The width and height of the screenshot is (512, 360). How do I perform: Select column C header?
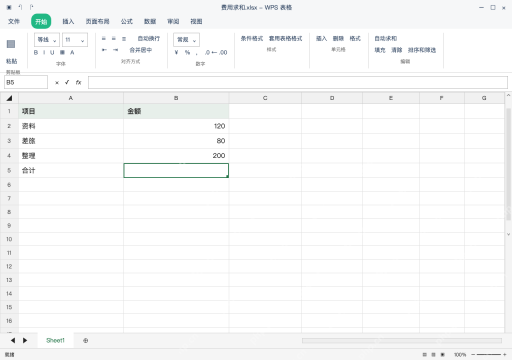click(x=265, y=98)
